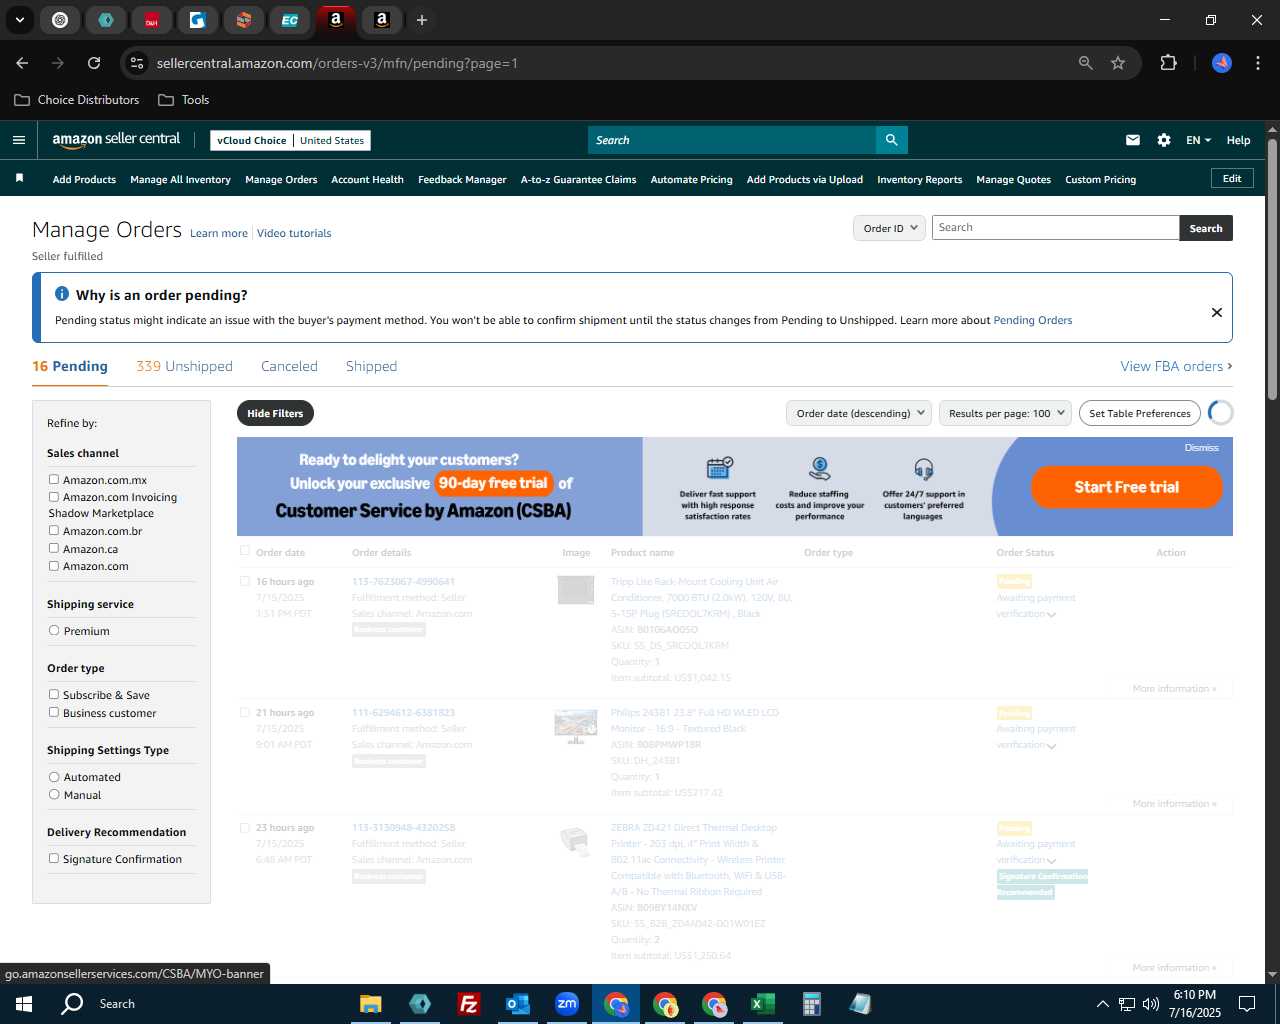This screenshot has height=1024, width=1280.
Task: Open a new browser tab
Action: 422,20
